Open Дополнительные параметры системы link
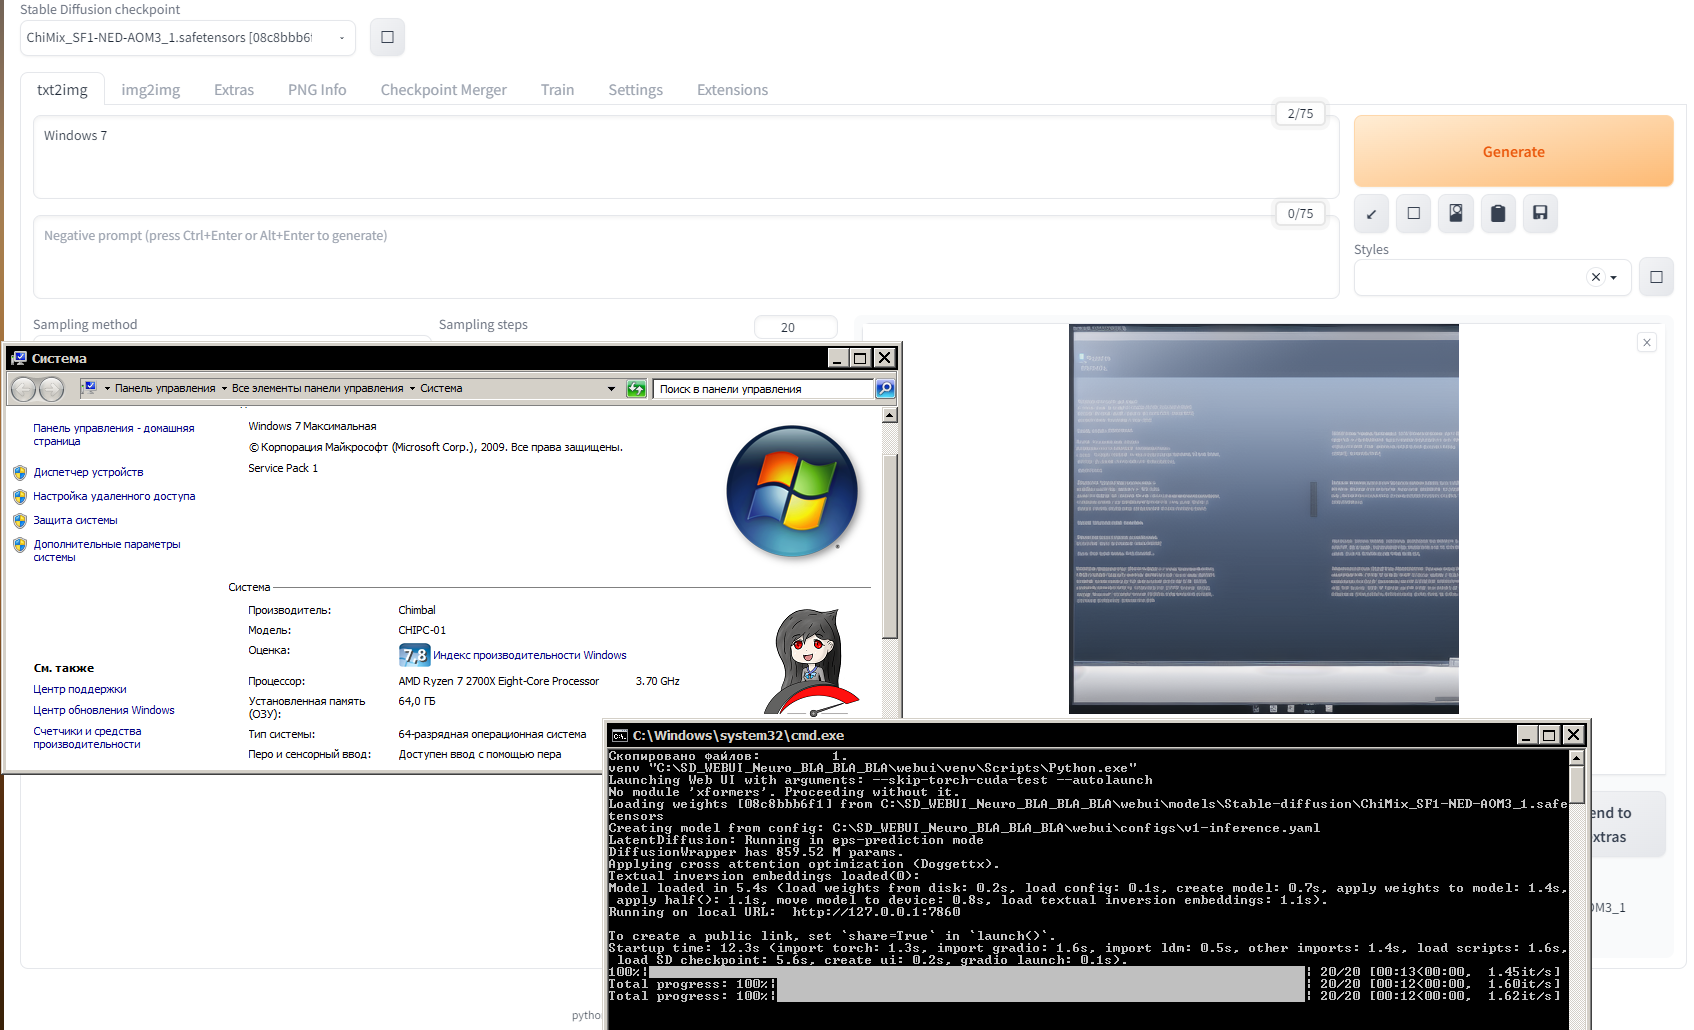1694x1030 pixels. click(x=107, y=551)
